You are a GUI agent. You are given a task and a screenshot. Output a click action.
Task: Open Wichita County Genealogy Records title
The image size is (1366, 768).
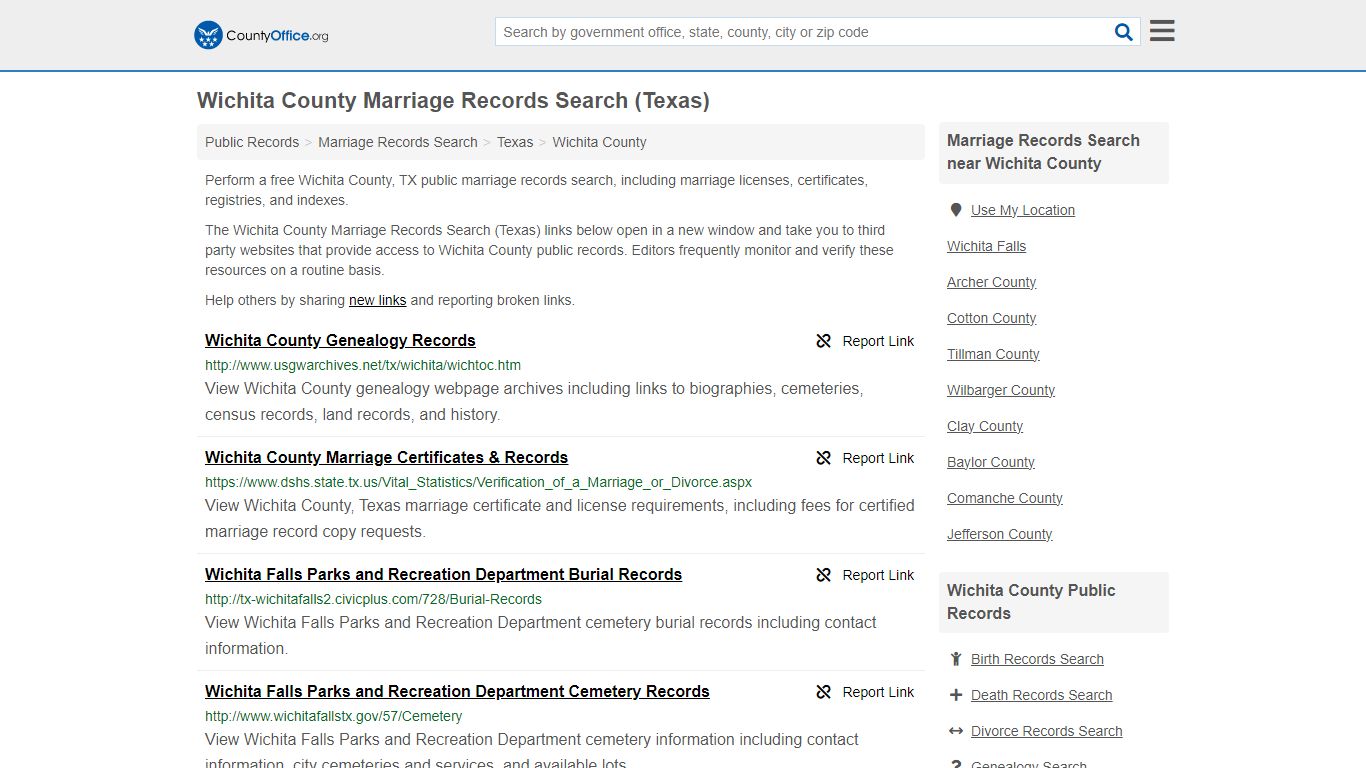click(x=340, y=340)
